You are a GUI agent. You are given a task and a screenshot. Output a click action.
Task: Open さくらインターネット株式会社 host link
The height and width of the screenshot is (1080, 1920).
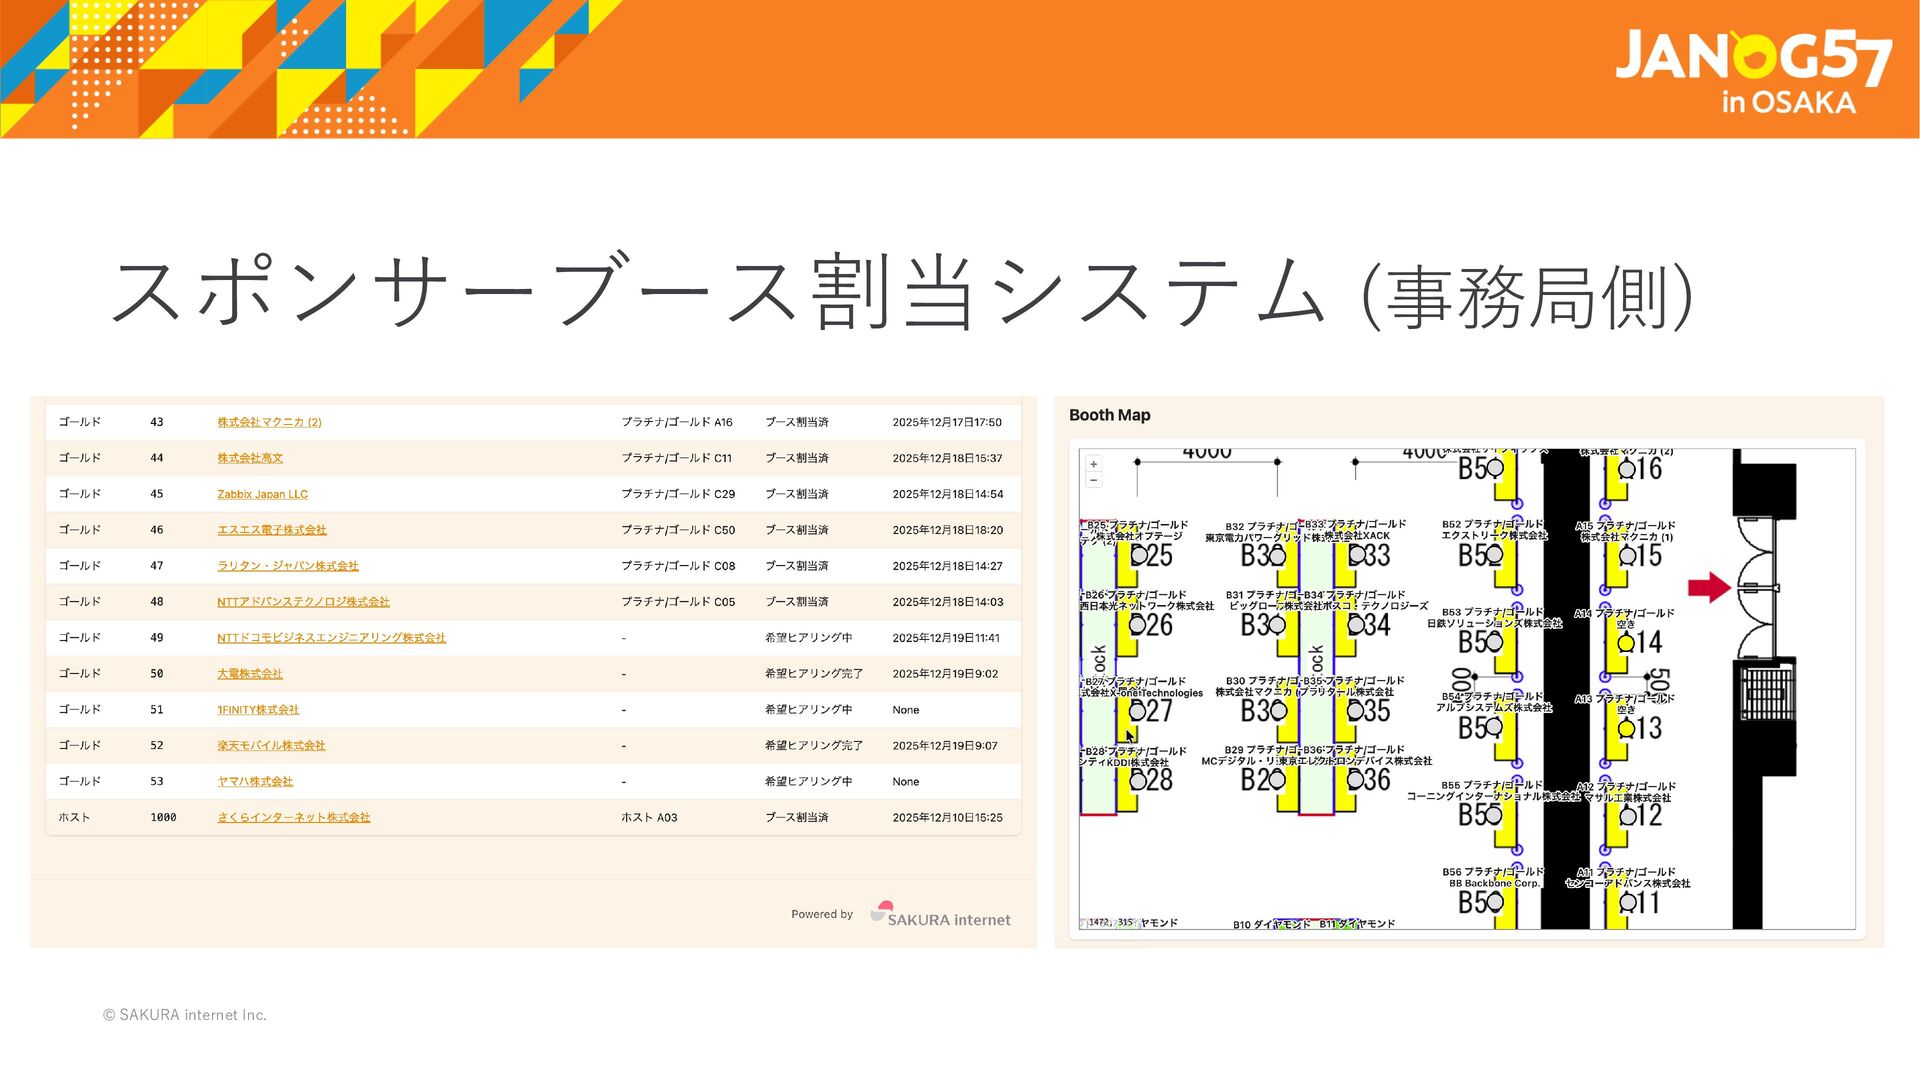pos(293,818)
